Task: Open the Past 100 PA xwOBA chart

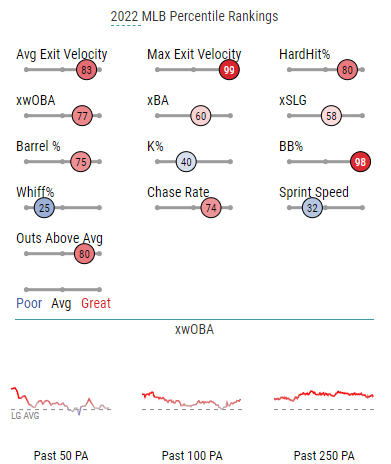Action: pyautogui.click(x=192, y=402)
